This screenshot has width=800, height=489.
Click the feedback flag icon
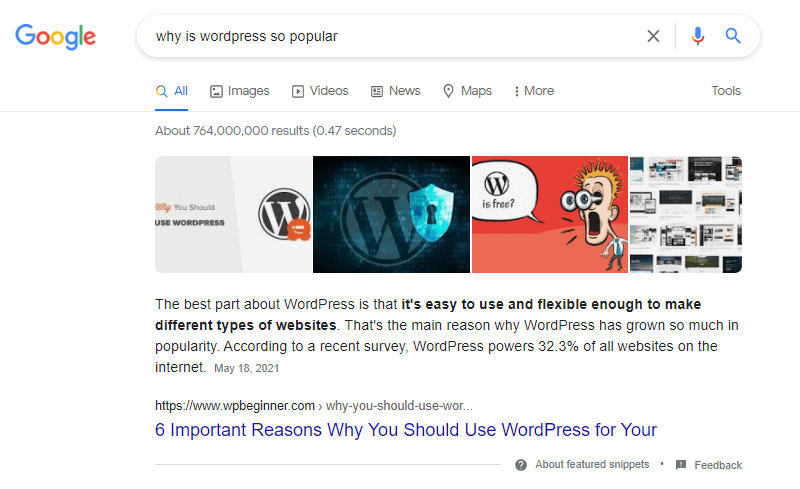coord(681,464)
